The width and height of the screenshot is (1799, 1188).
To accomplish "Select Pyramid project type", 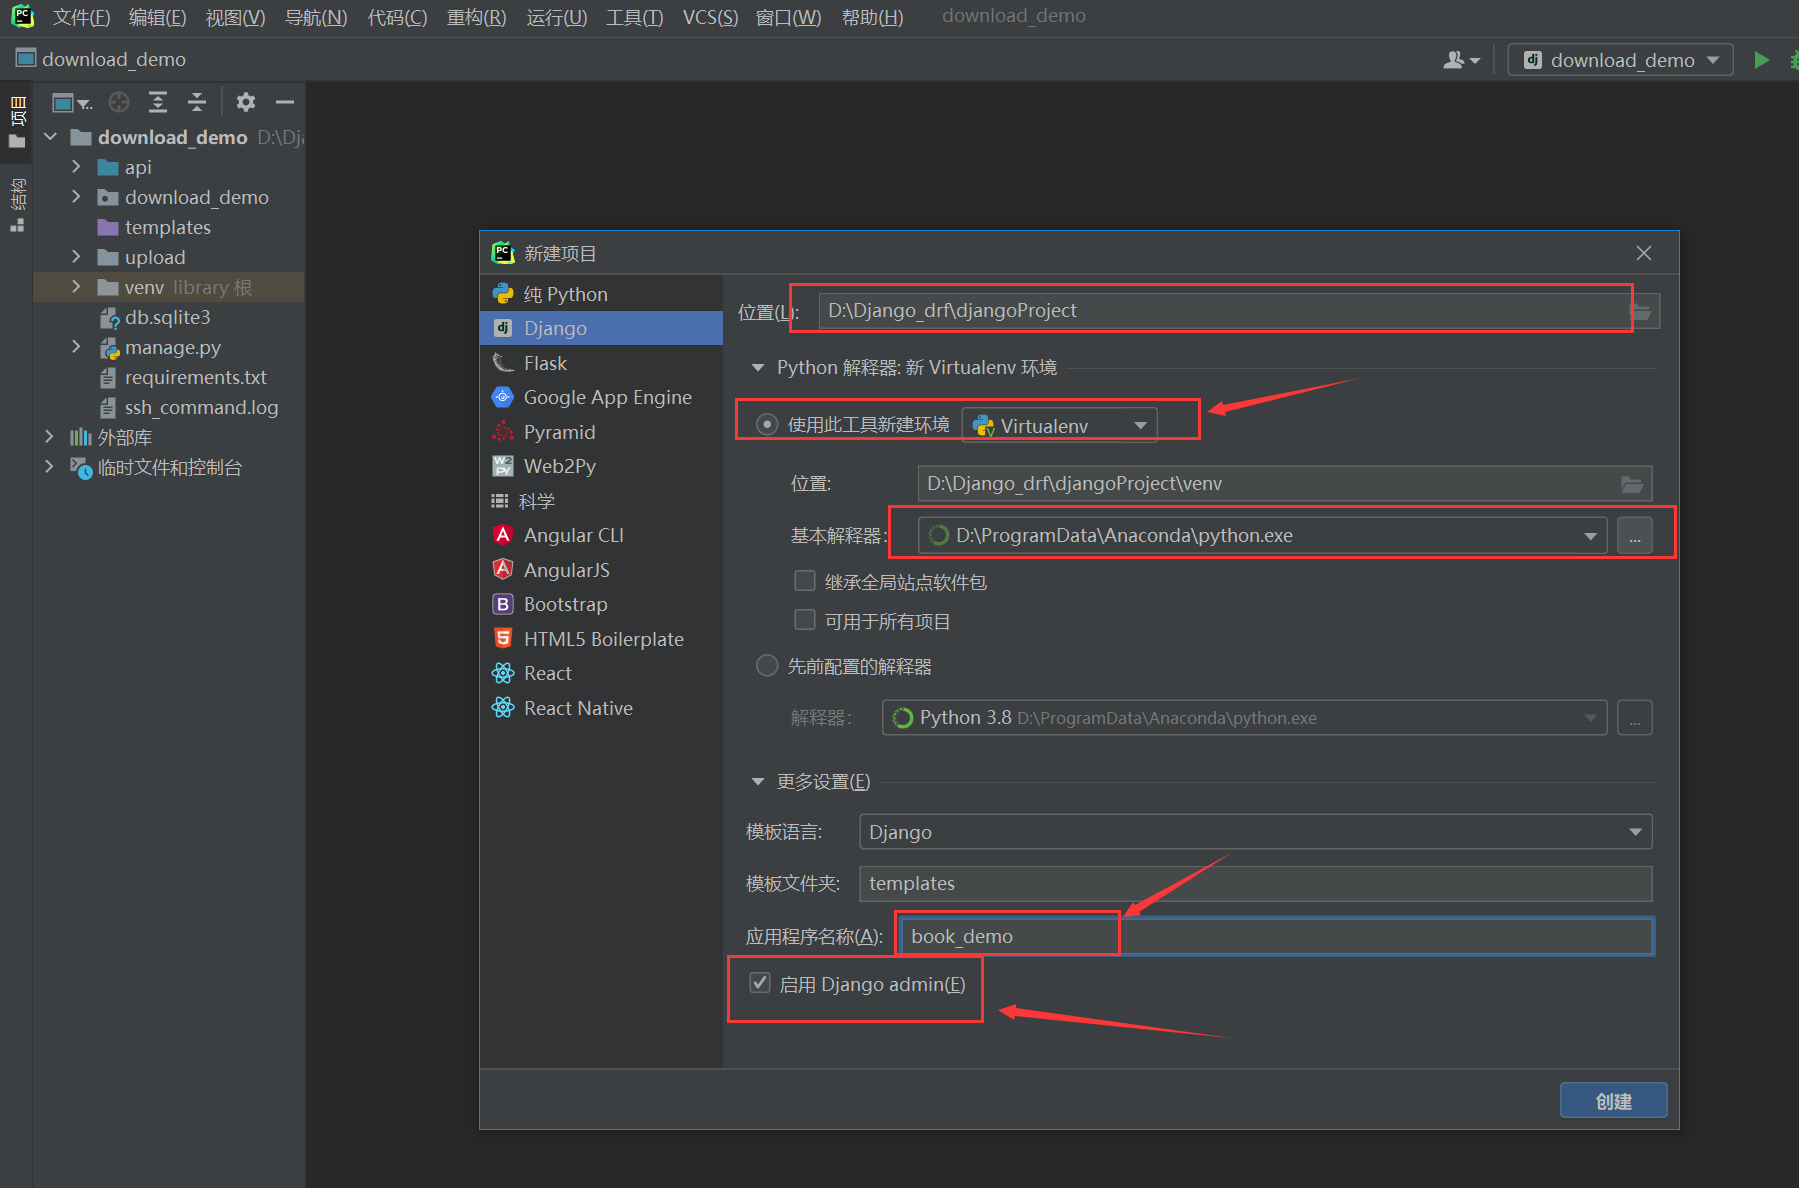I will (601, 432).
